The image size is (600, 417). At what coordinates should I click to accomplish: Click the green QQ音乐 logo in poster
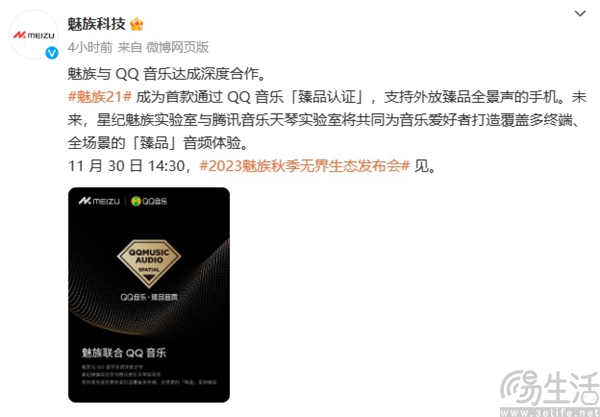pyautogui.click(x=149, y=201)
